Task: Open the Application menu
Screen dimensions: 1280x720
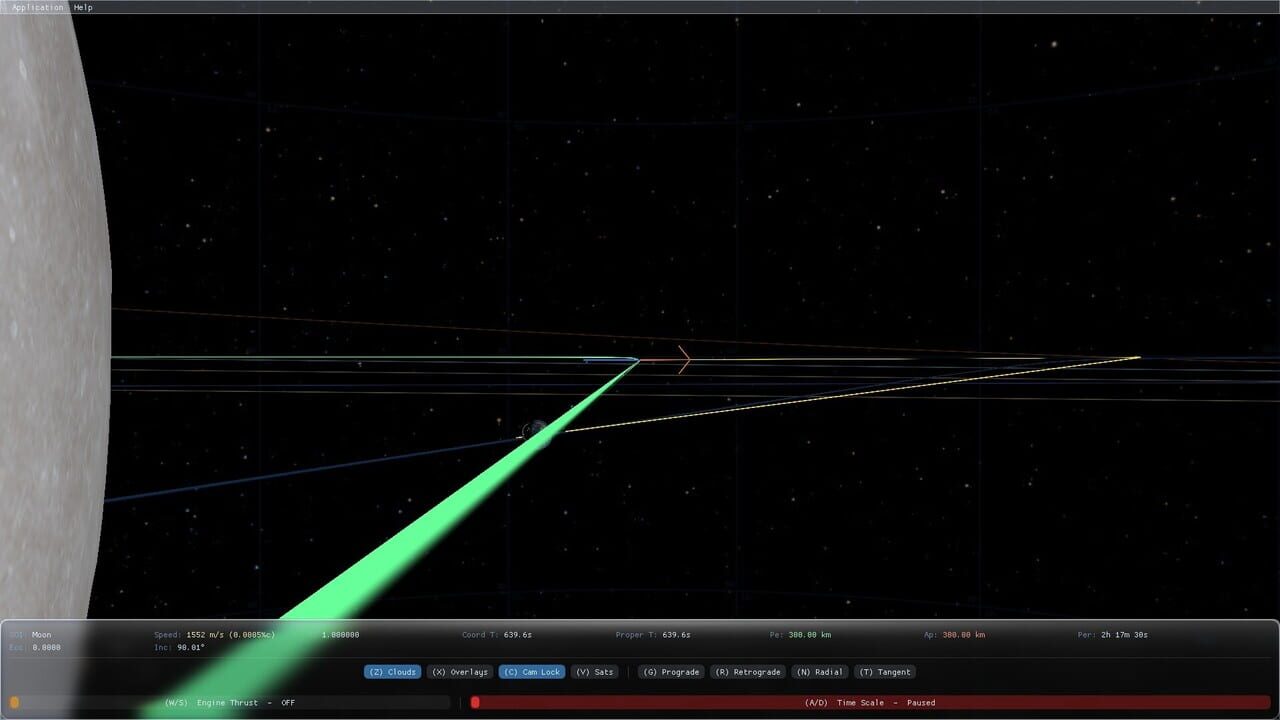Action: [37, 7]
